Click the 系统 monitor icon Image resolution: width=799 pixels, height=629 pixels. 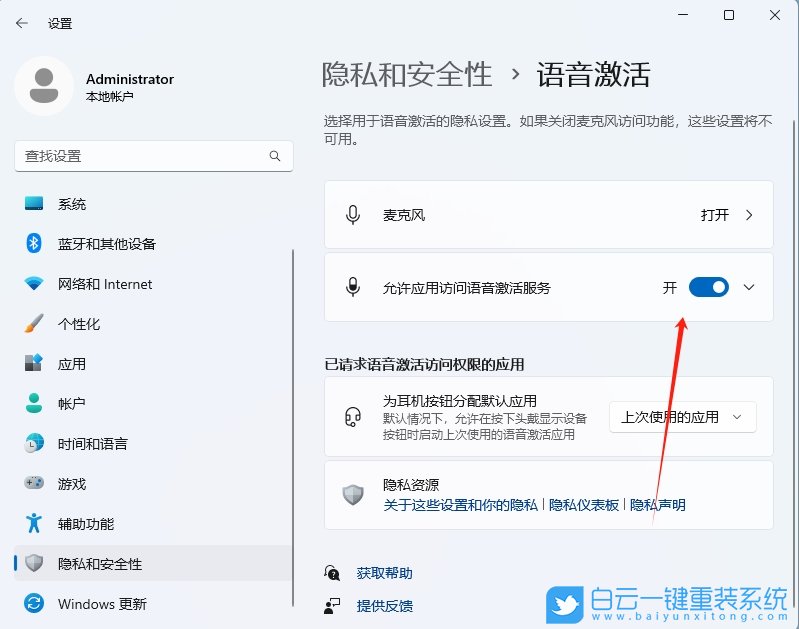(34, 203)
